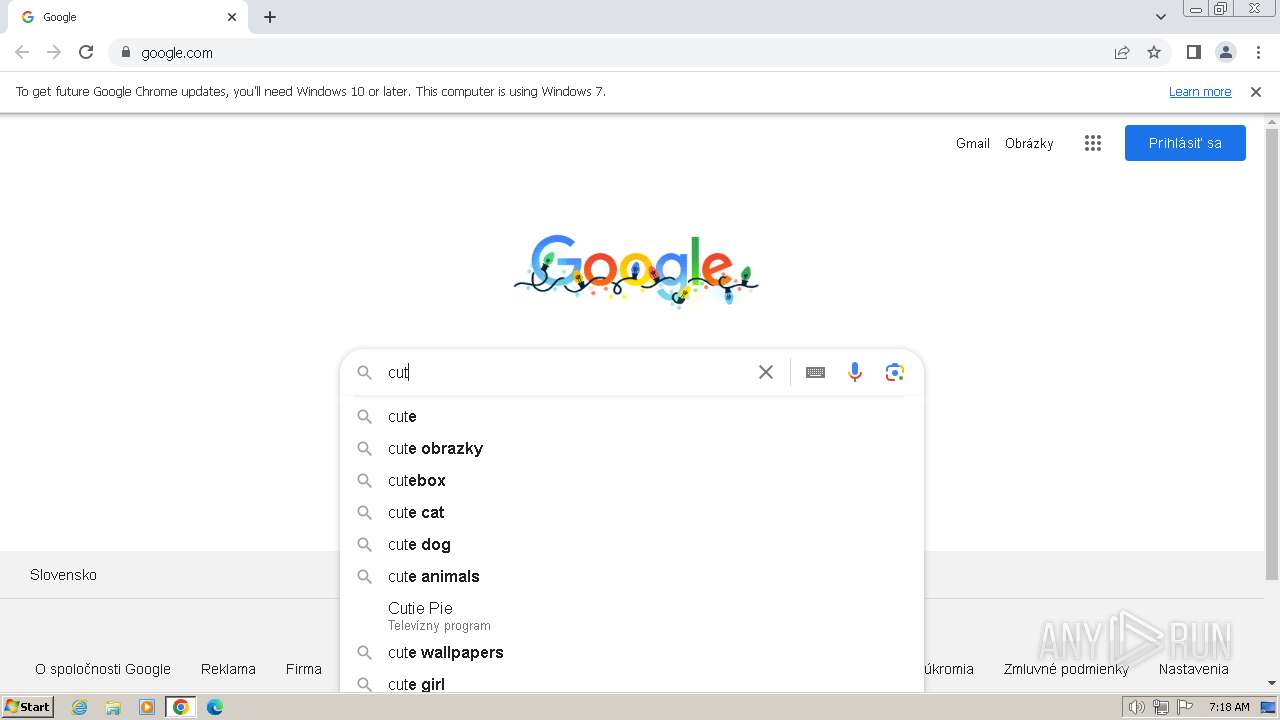Select the 'cute' suggestion

632,416
